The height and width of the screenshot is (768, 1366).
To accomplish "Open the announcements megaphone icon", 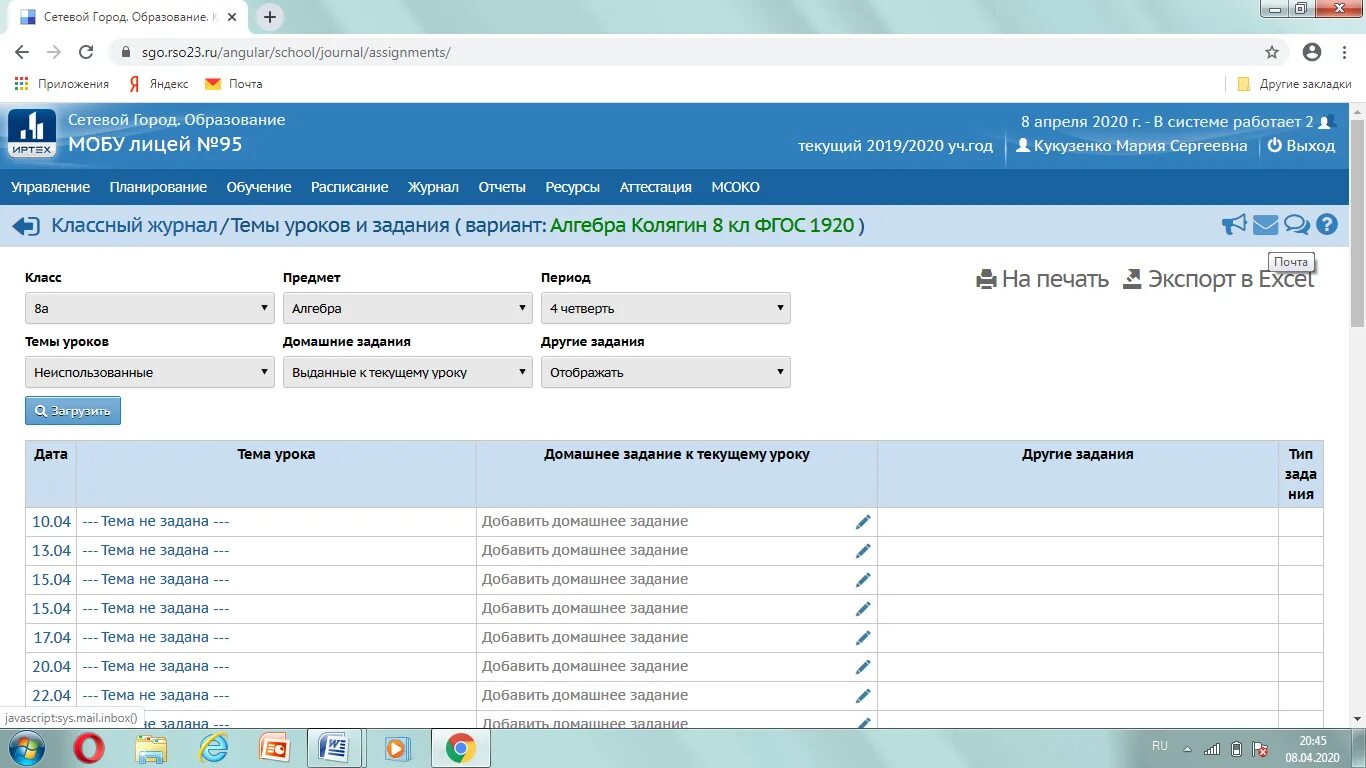I will (1234, 225).
